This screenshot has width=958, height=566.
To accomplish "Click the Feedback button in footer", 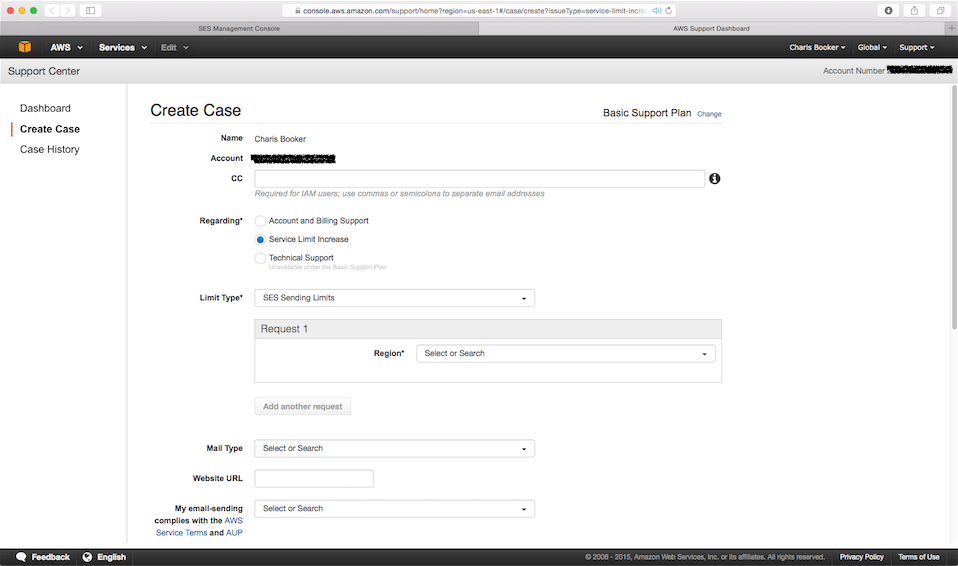I will pyautogui.click(x=43, y=557).
